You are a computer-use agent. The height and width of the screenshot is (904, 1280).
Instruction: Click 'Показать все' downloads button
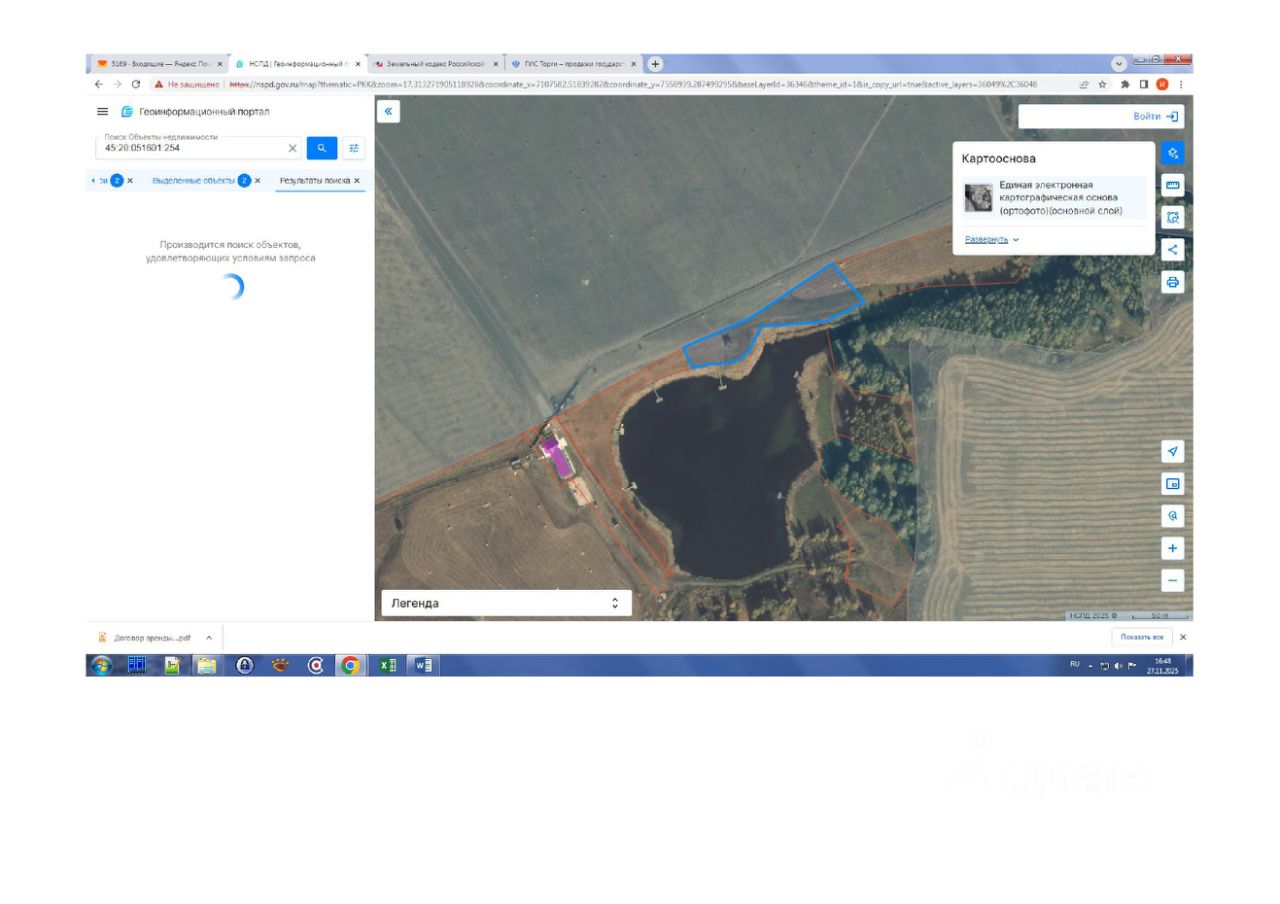pos(1142,637)
